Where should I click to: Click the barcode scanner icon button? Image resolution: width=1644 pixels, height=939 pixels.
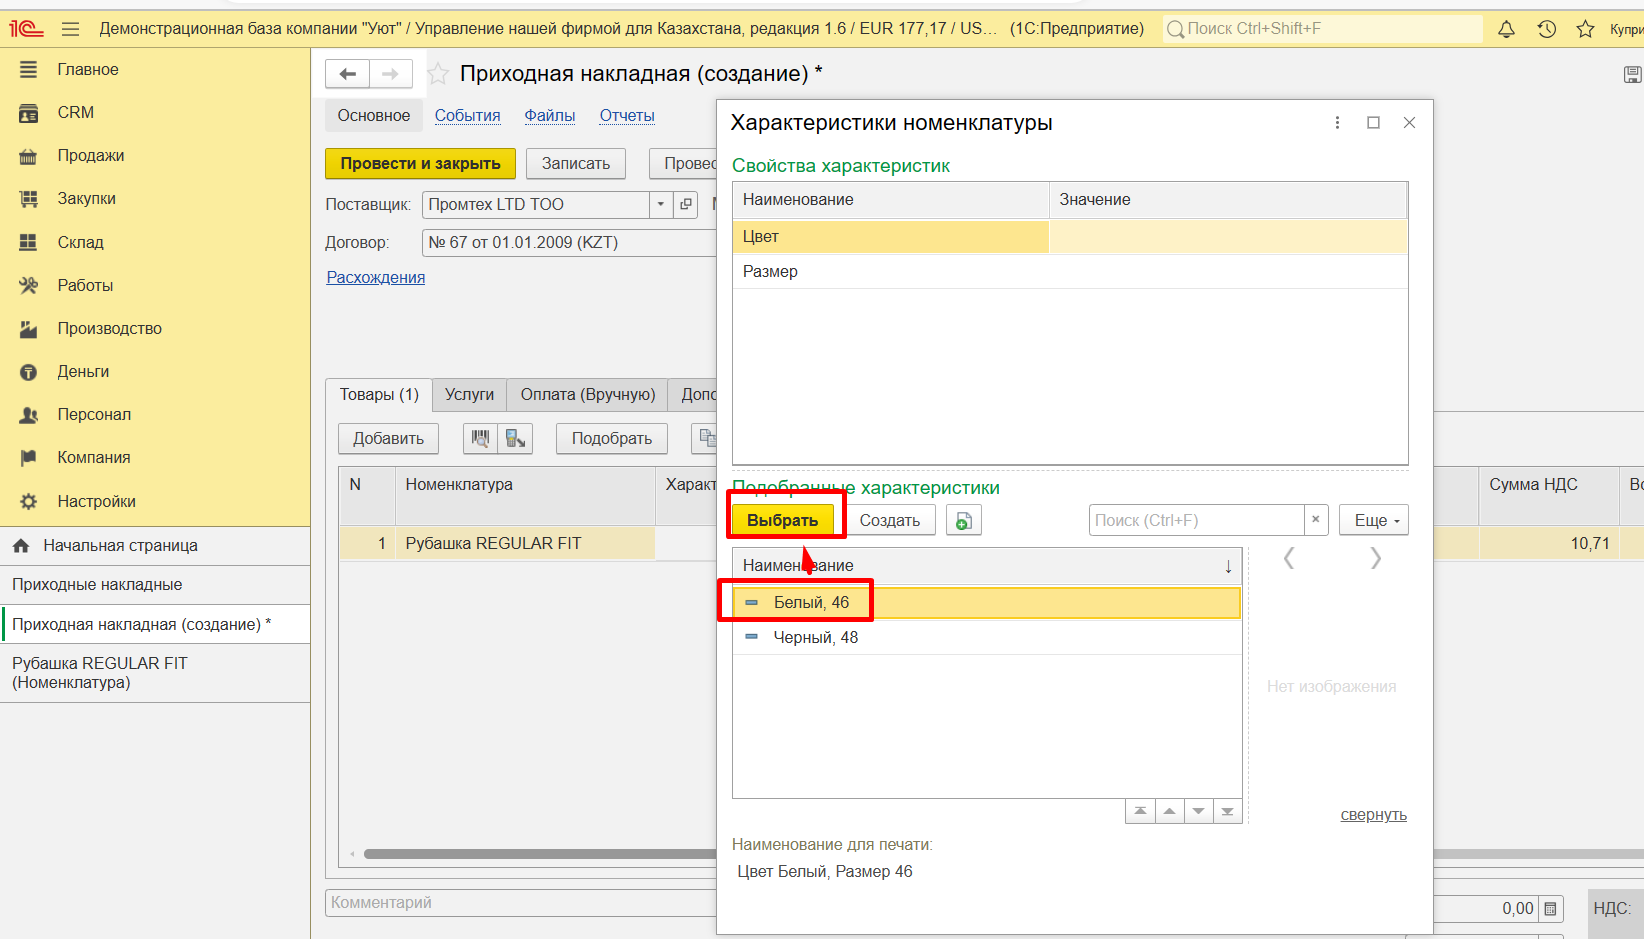pyautogui.click(x=480, y=438)
